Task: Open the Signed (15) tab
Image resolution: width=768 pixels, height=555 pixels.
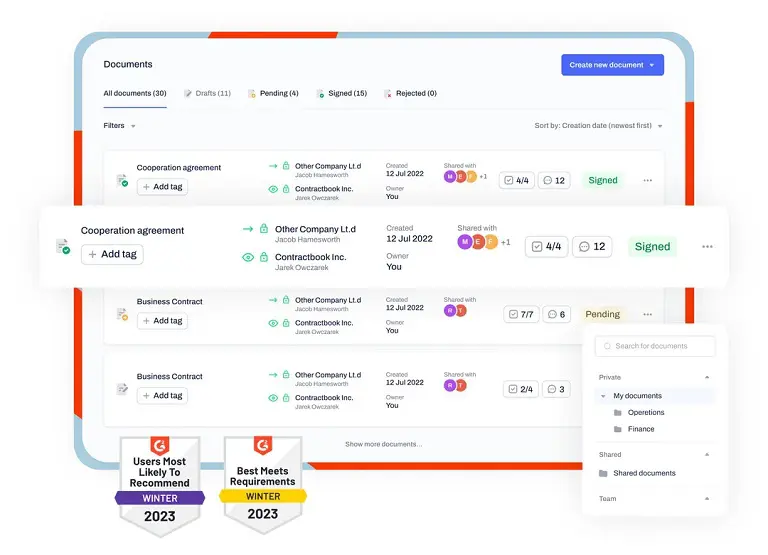Action: tap(341, 94)
